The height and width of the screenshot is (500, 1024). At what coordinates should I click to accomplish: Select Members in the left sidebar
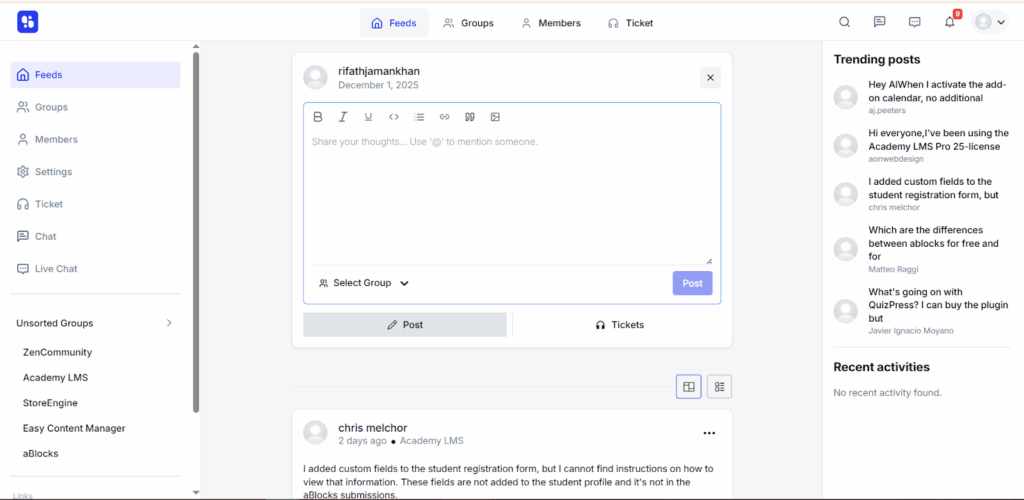tap(95, 140)
